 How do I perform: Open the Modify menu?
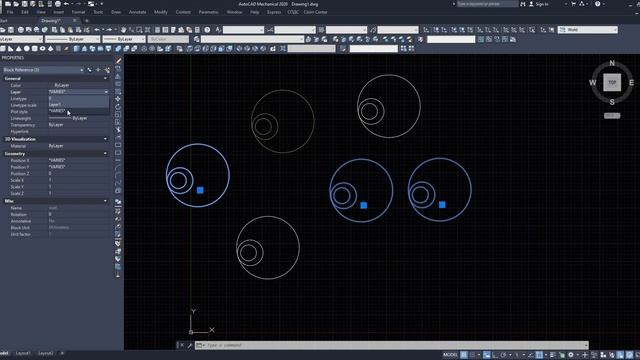coord(161,12)
